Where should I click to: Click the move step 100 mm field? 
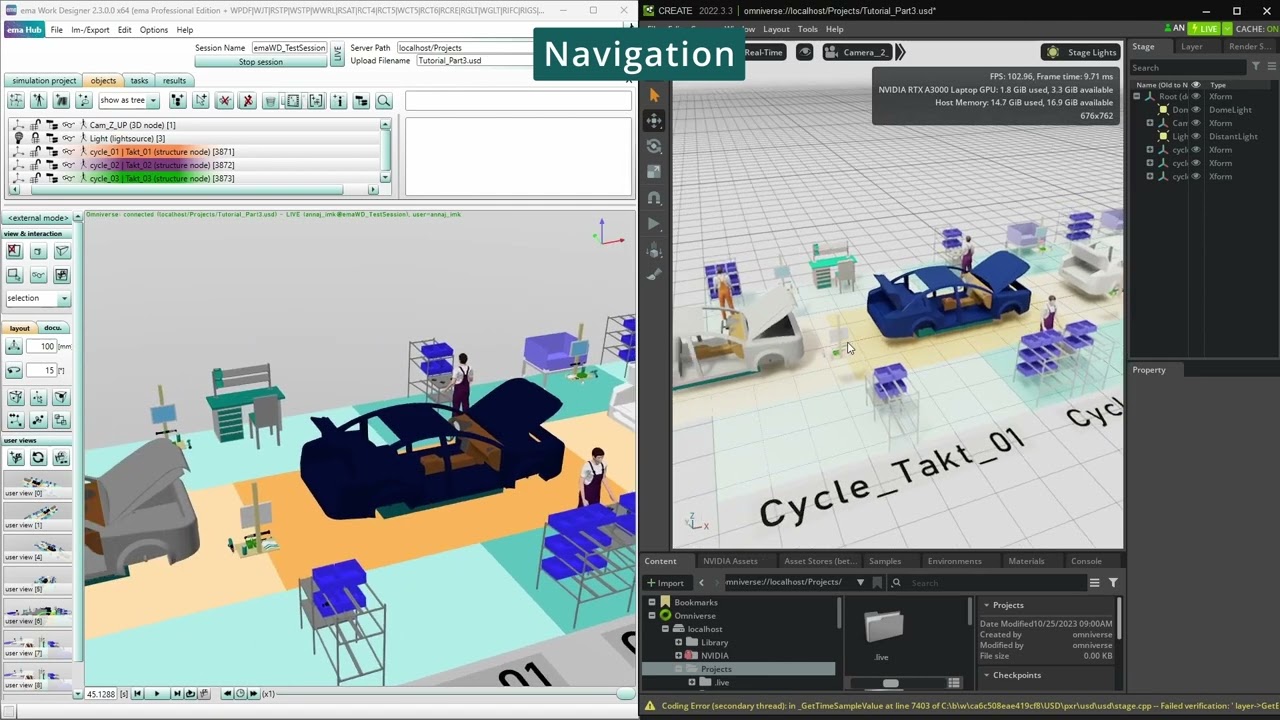pyautogui.click(x=42, y=346)
